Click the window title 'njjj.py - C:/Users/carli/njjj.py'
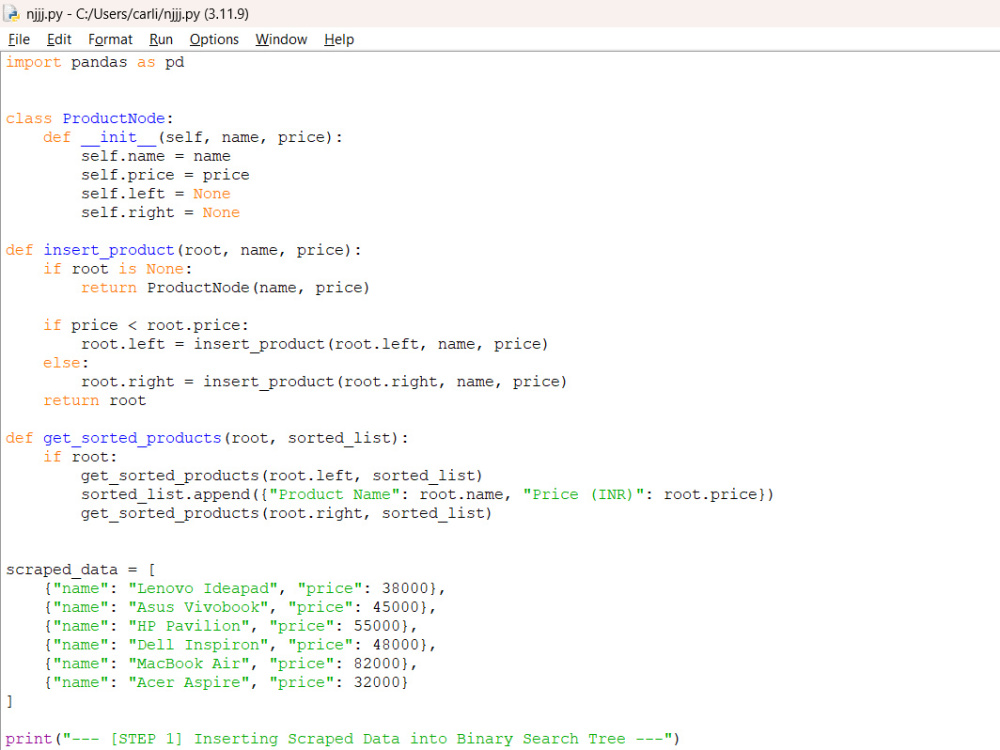 (x=137, y=13)
